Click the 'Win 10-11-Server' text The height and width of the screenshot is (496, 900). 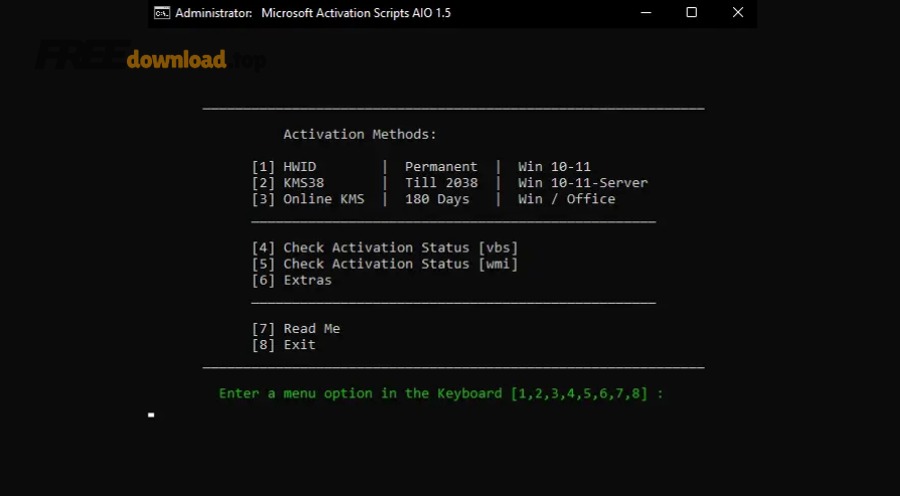(x=583, y=183)
